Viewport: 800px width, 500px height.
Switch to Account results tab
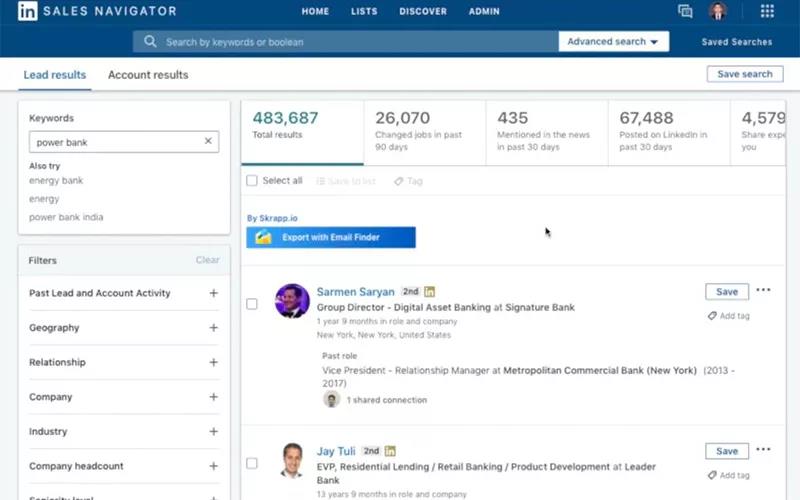pos(148,75)
